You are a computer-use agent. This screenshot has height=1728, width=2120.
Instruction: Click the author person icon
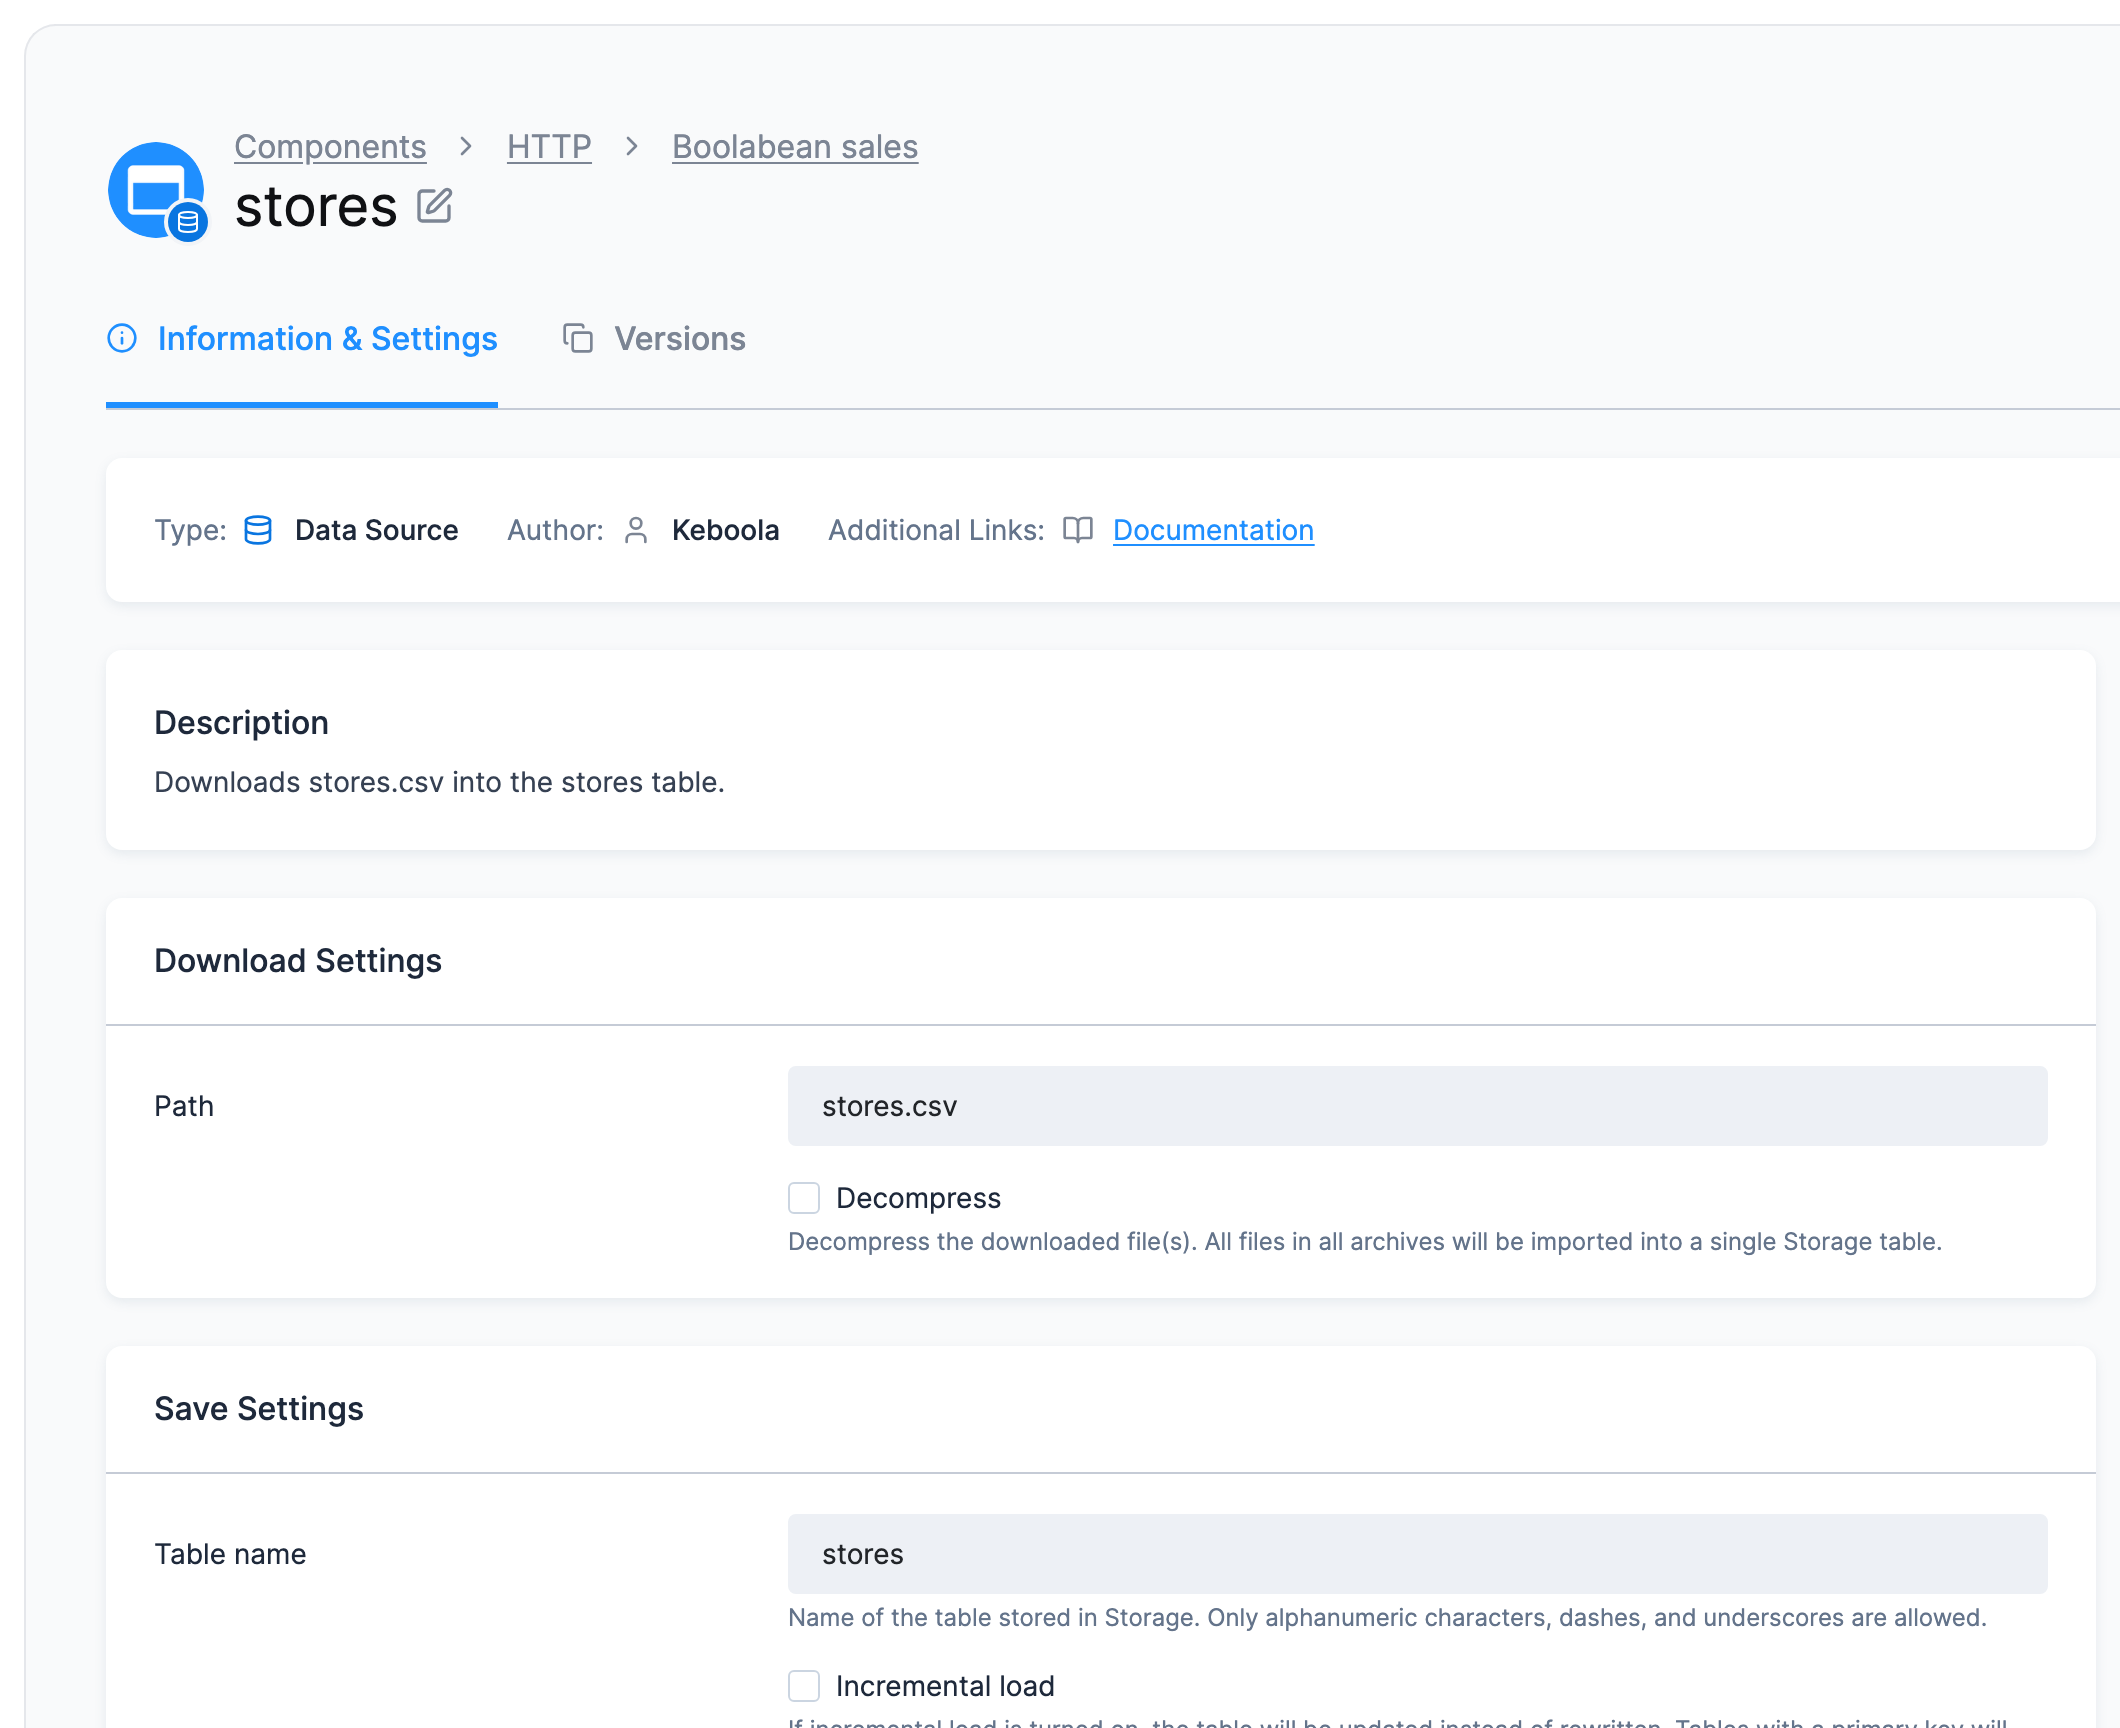(x=636, y=530)
